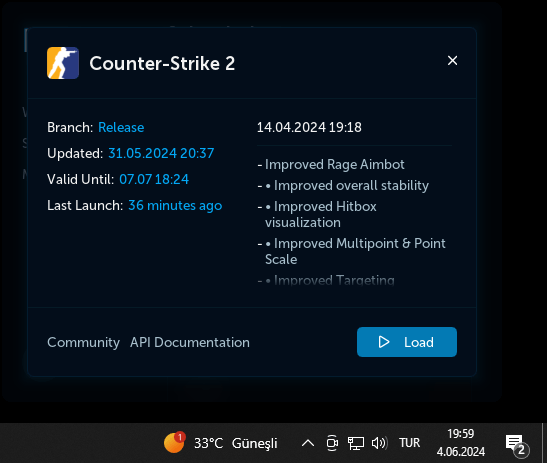This screenshot has height=463, width=547.
Task: Click the play triangle icon on Load
Action: pyautogui.click(x=384, y=342)
